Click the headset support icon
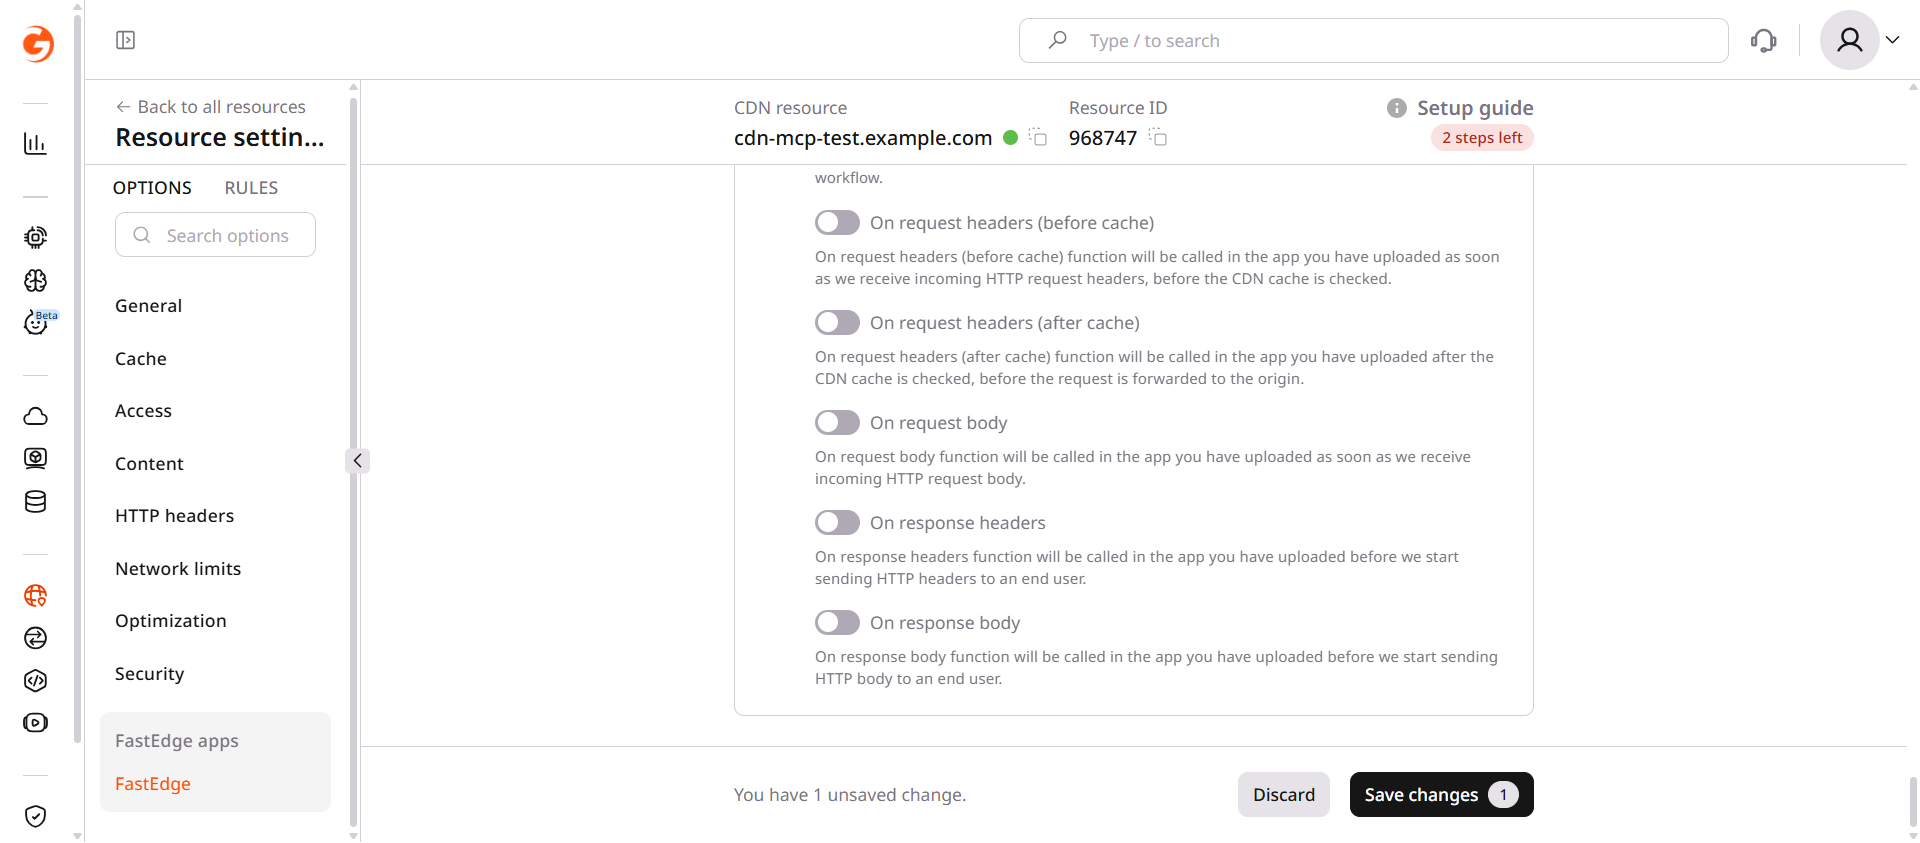Screen dimensions: 1920x843 point(1764,40)
